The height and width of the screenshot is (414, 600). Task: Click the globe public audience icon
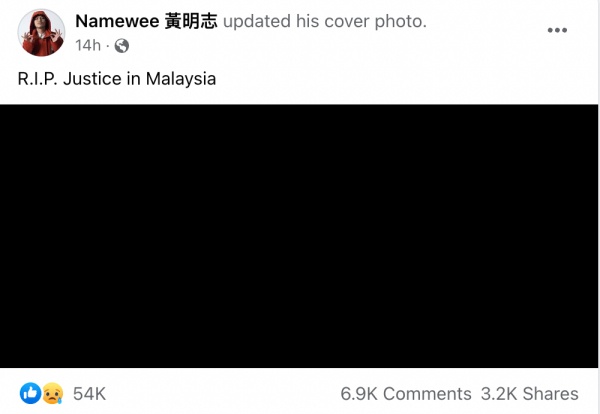tap(122, 46)
